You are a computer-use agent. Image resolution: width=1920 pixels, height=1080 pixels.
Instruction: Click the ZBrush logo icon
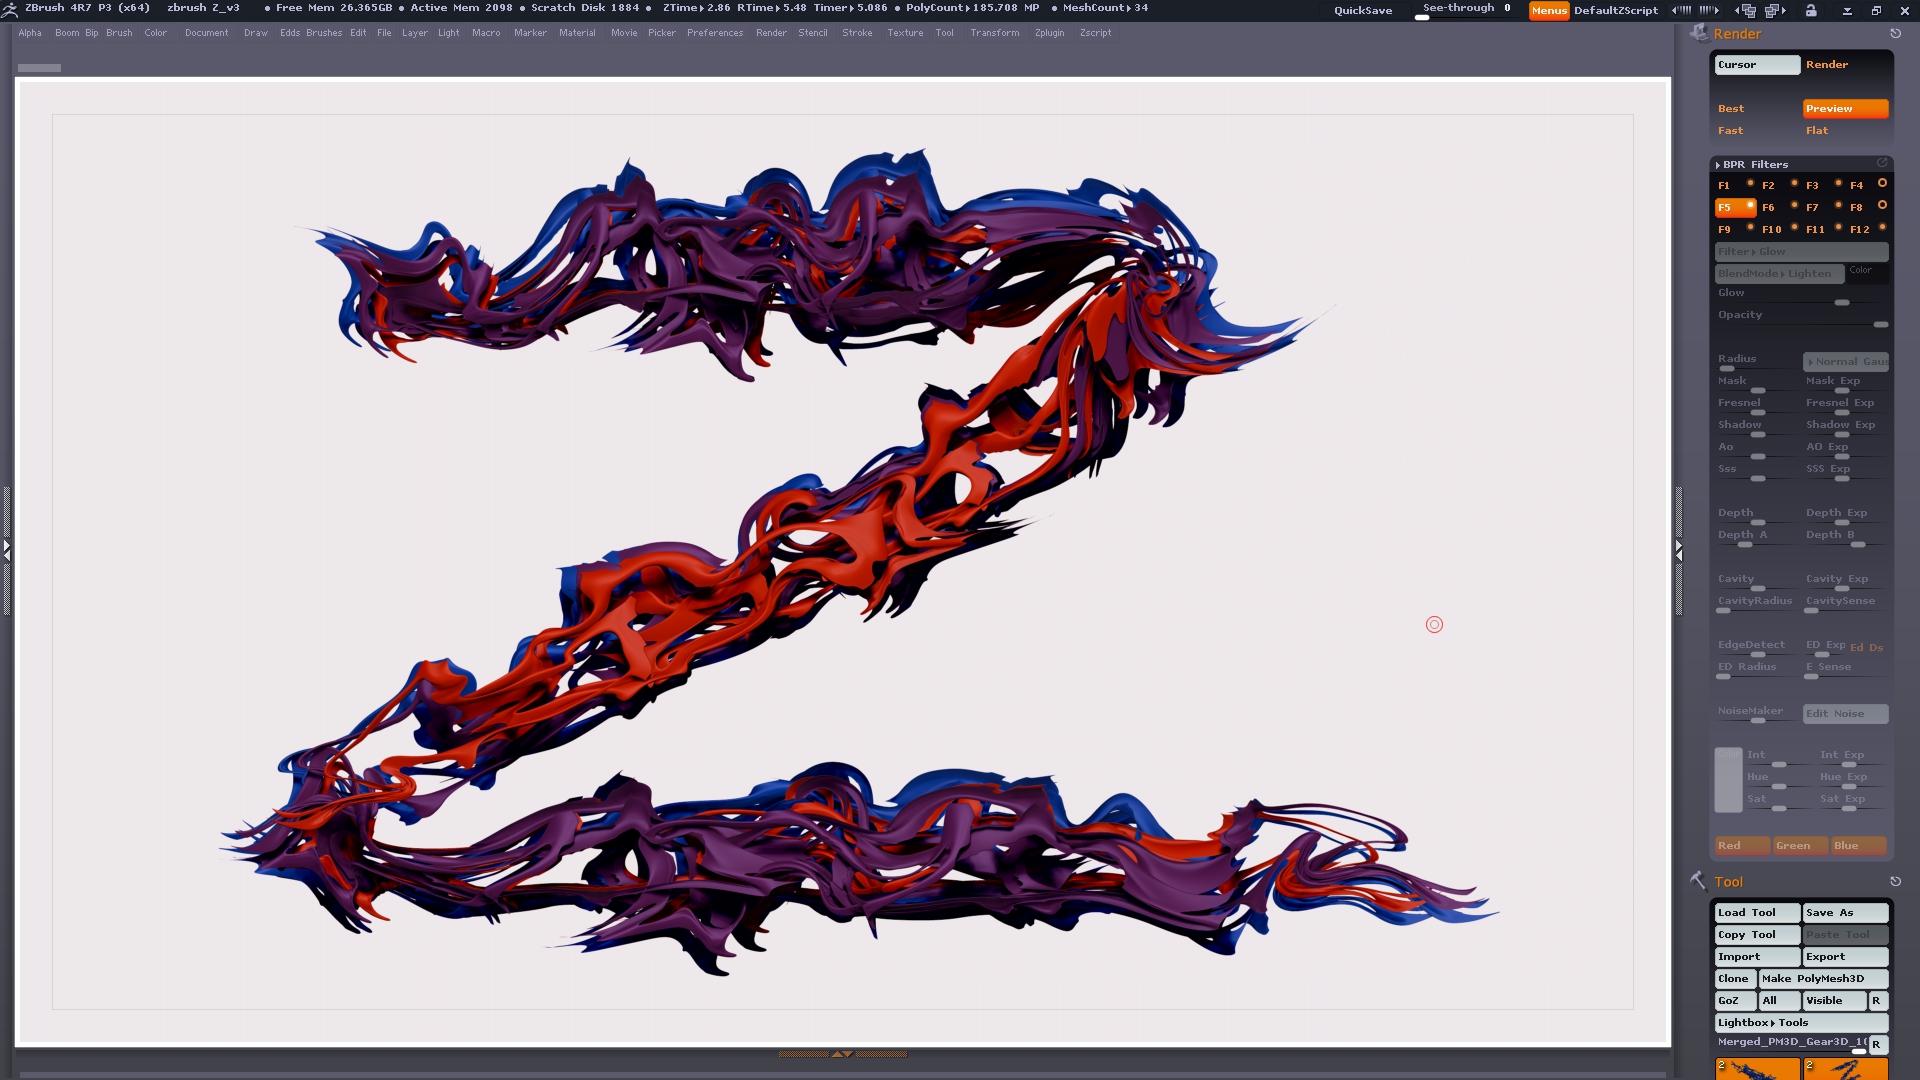coord(10,9)
